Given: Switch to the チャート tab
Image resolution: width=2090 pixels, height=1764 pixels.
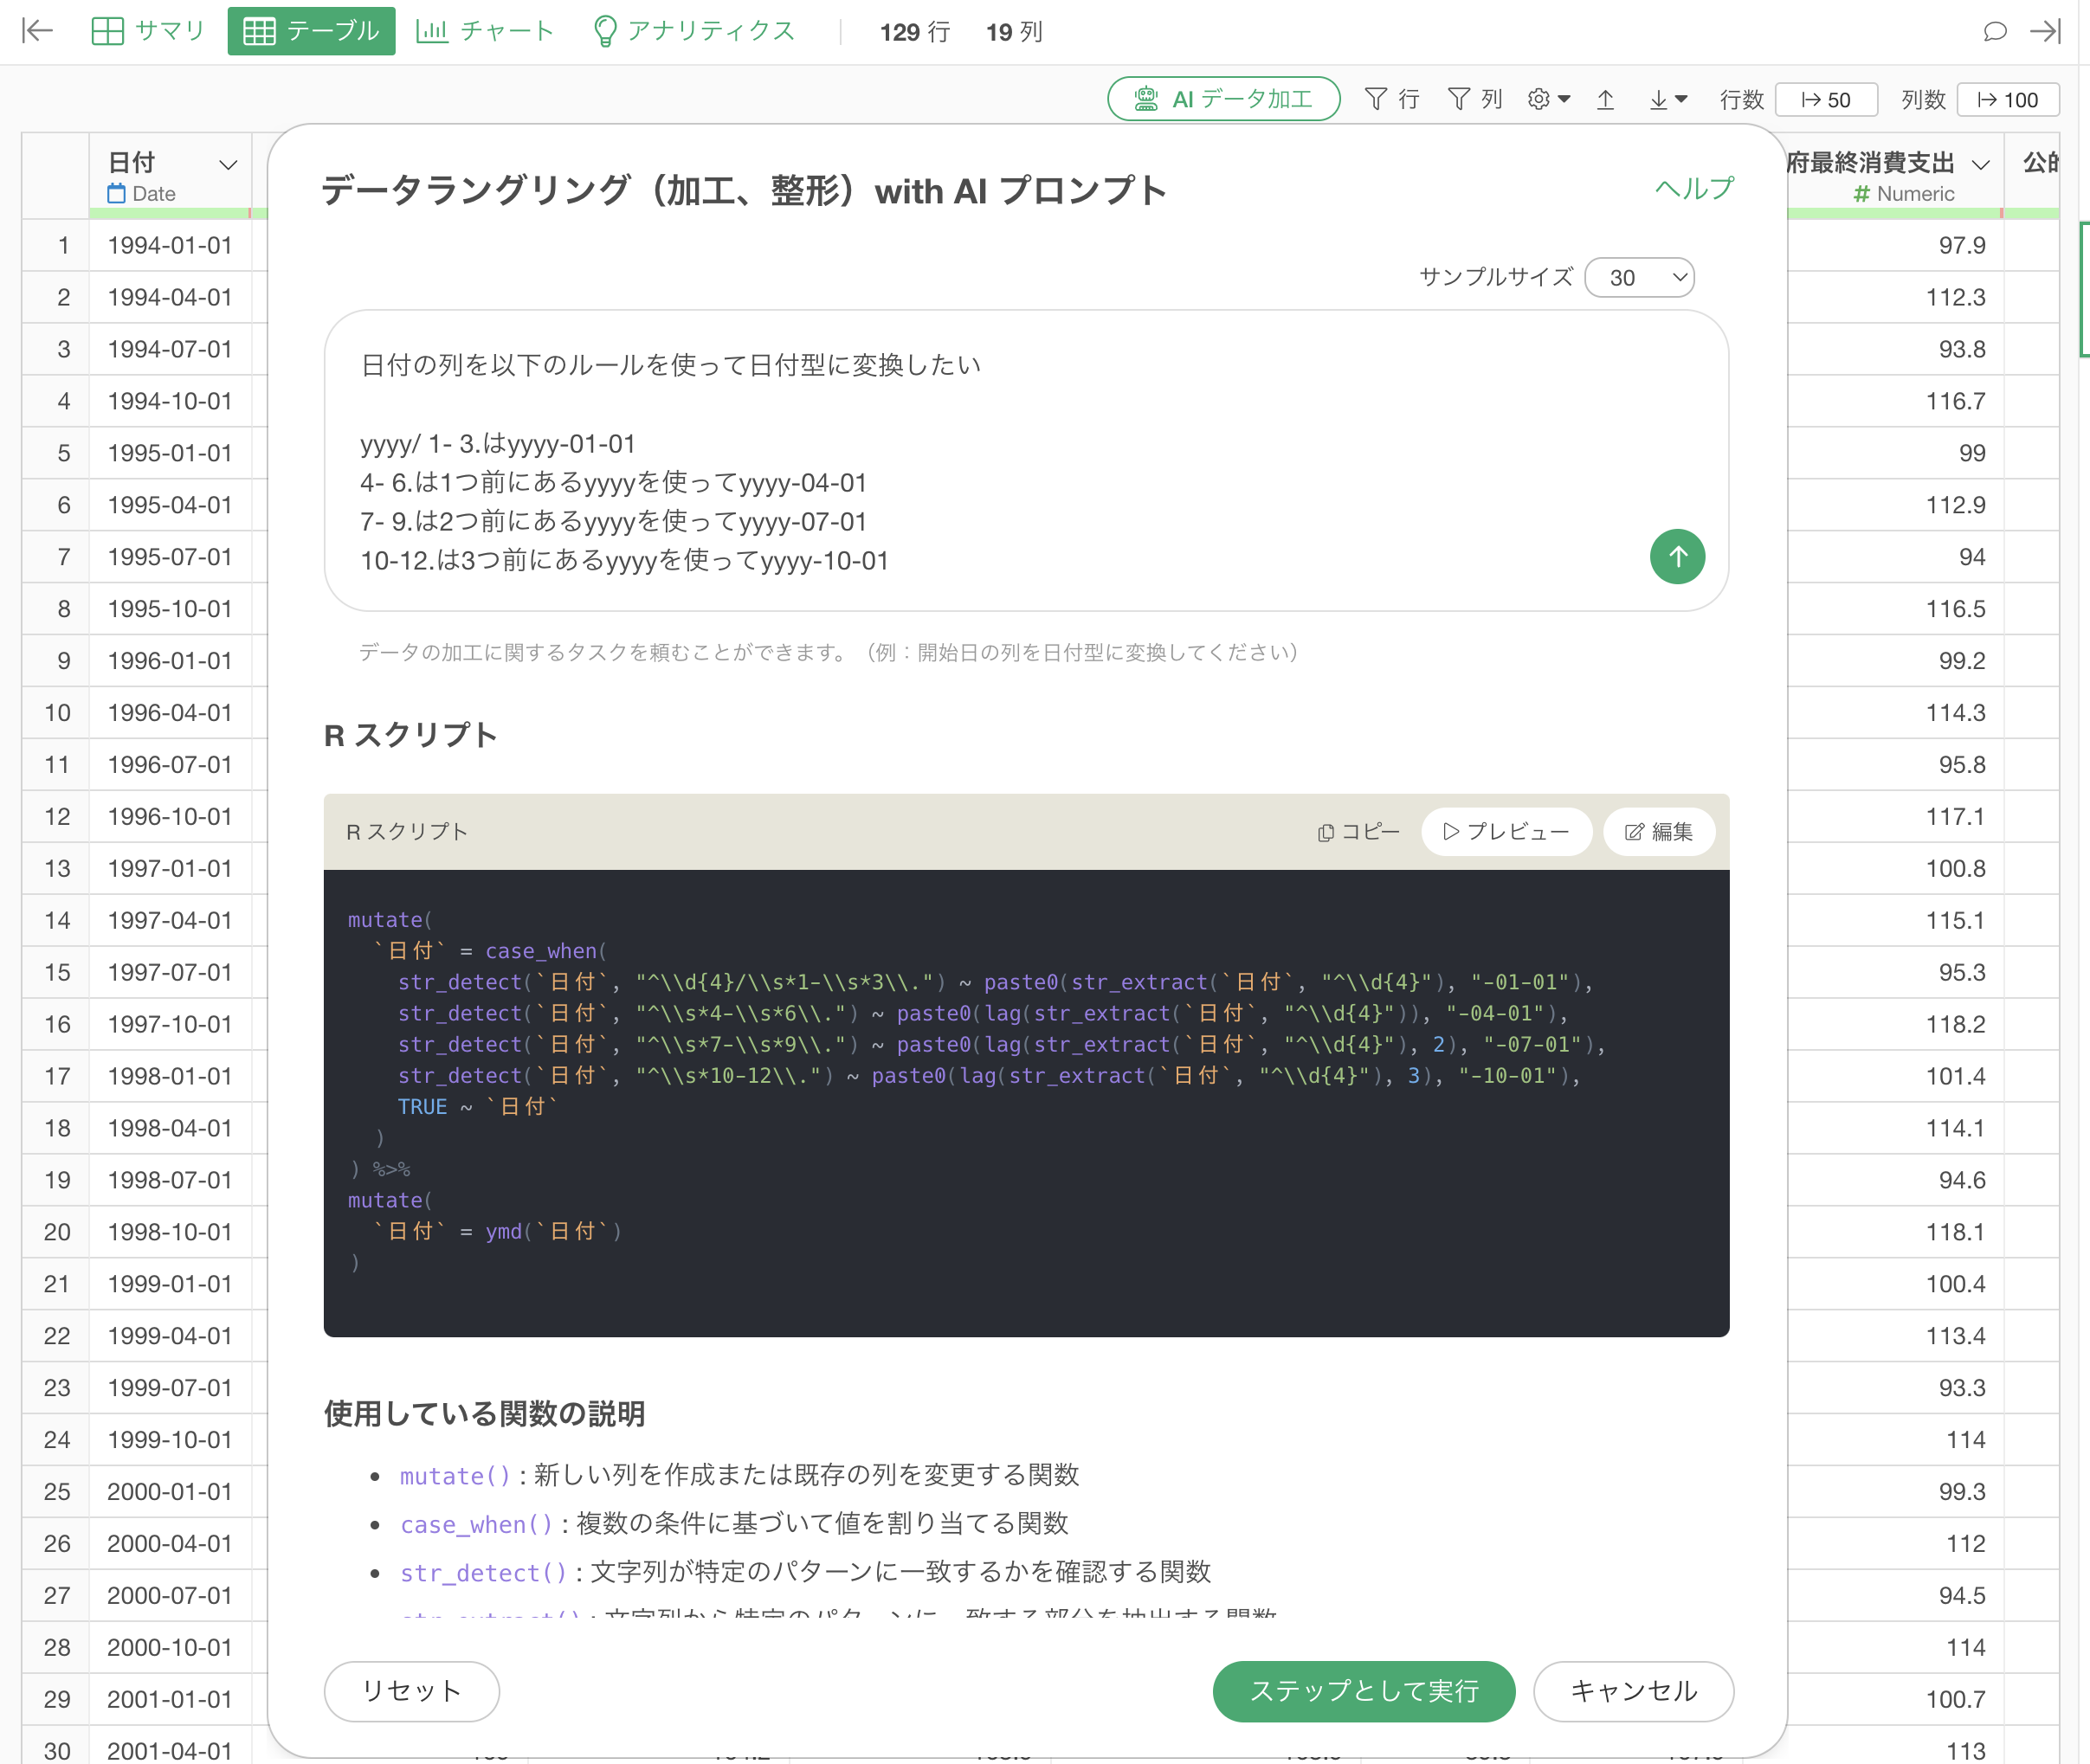Looking at the screenshot, I should point(485,31).
